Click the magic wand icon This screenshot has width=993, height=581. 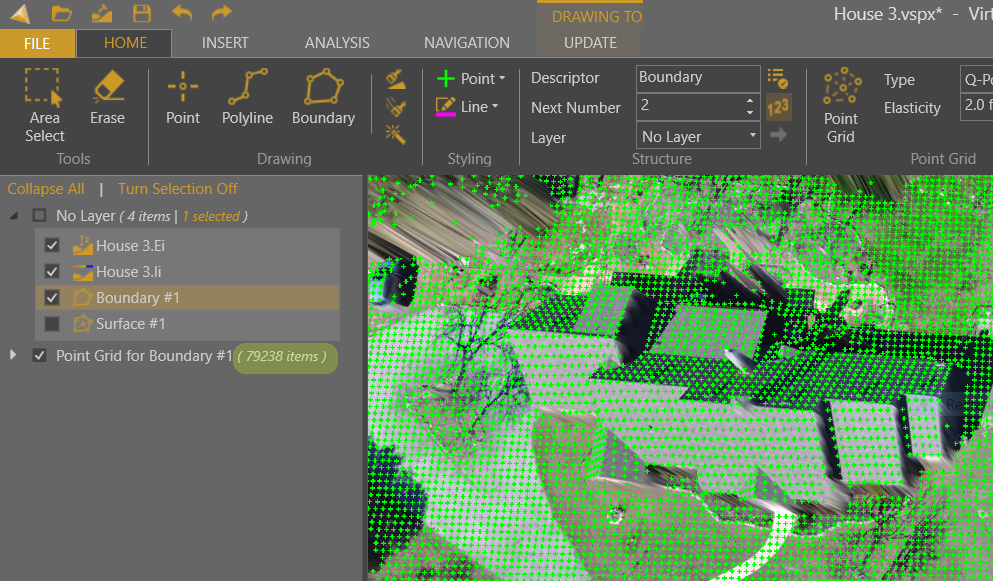click(396, 134)
